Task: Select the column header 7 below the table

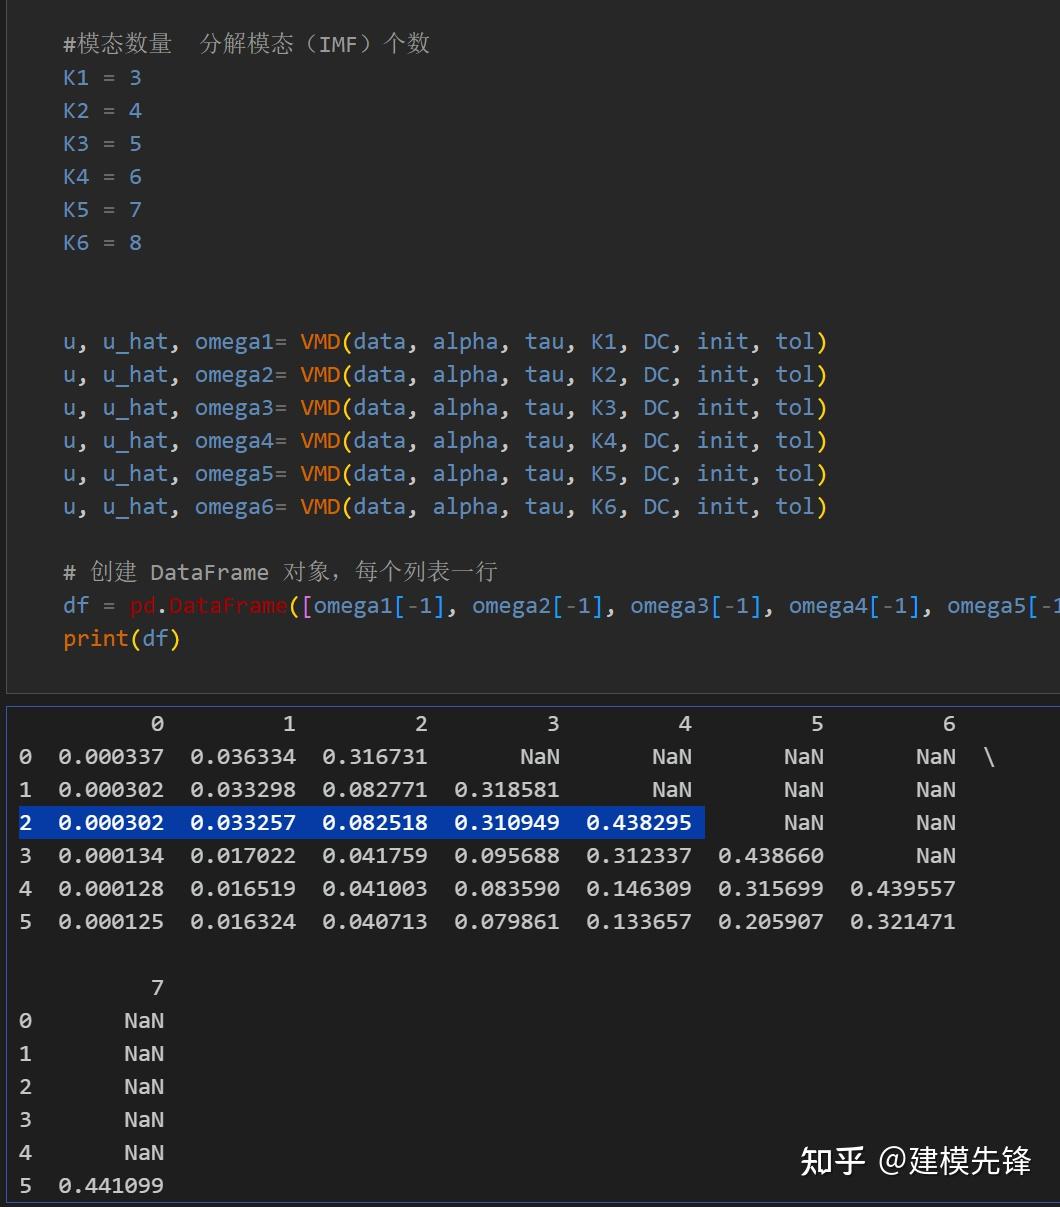Action: (x=157, y=988)
